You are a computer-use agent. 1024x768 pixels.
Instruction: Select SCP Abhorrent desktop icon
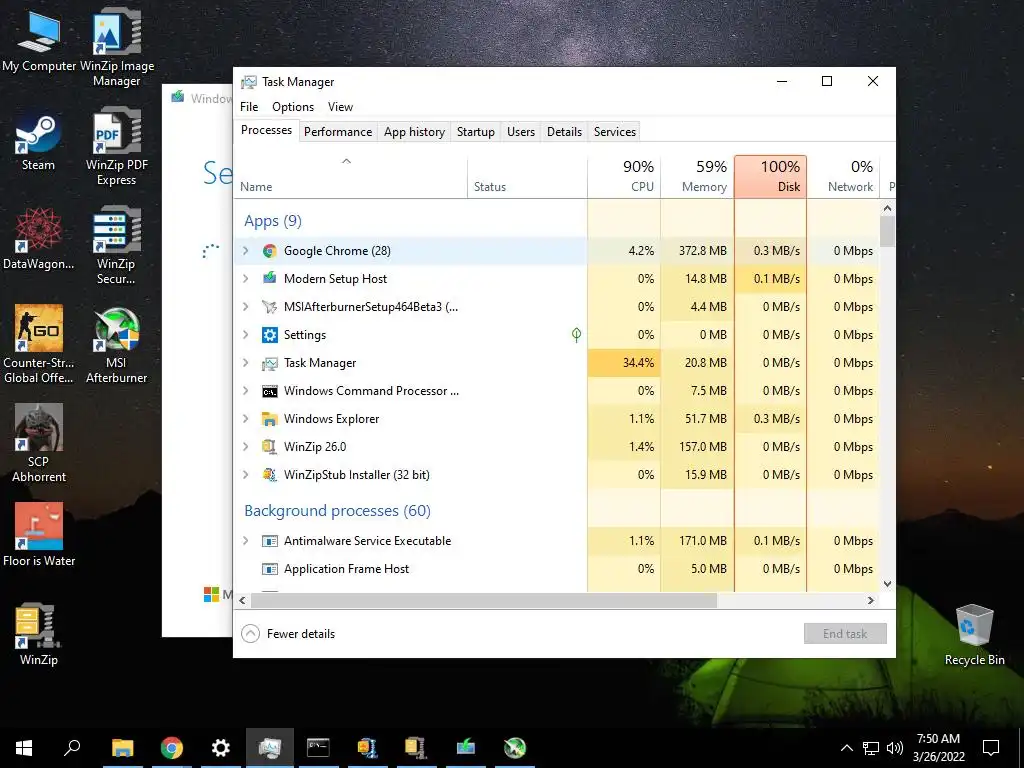(39, 443)
